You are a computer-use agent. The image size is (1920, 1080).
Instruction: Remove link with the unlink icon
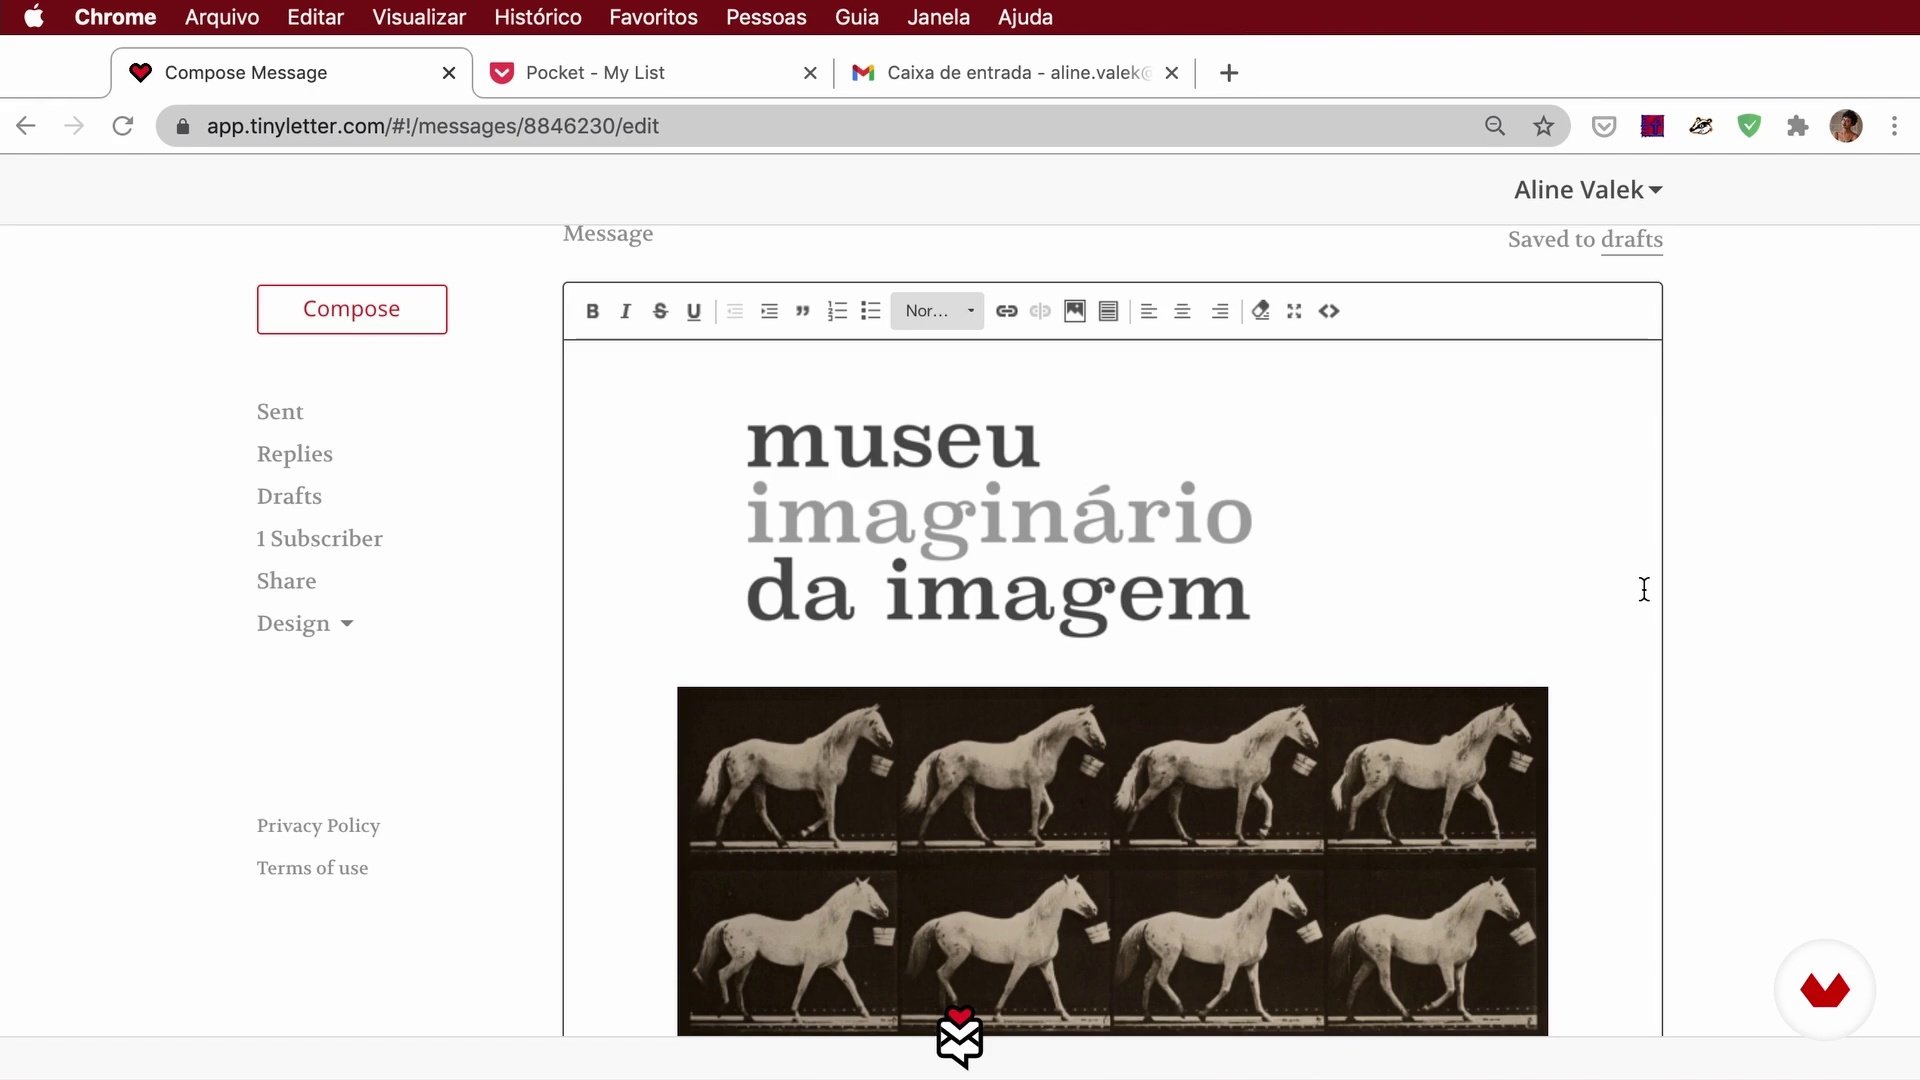1040,311
